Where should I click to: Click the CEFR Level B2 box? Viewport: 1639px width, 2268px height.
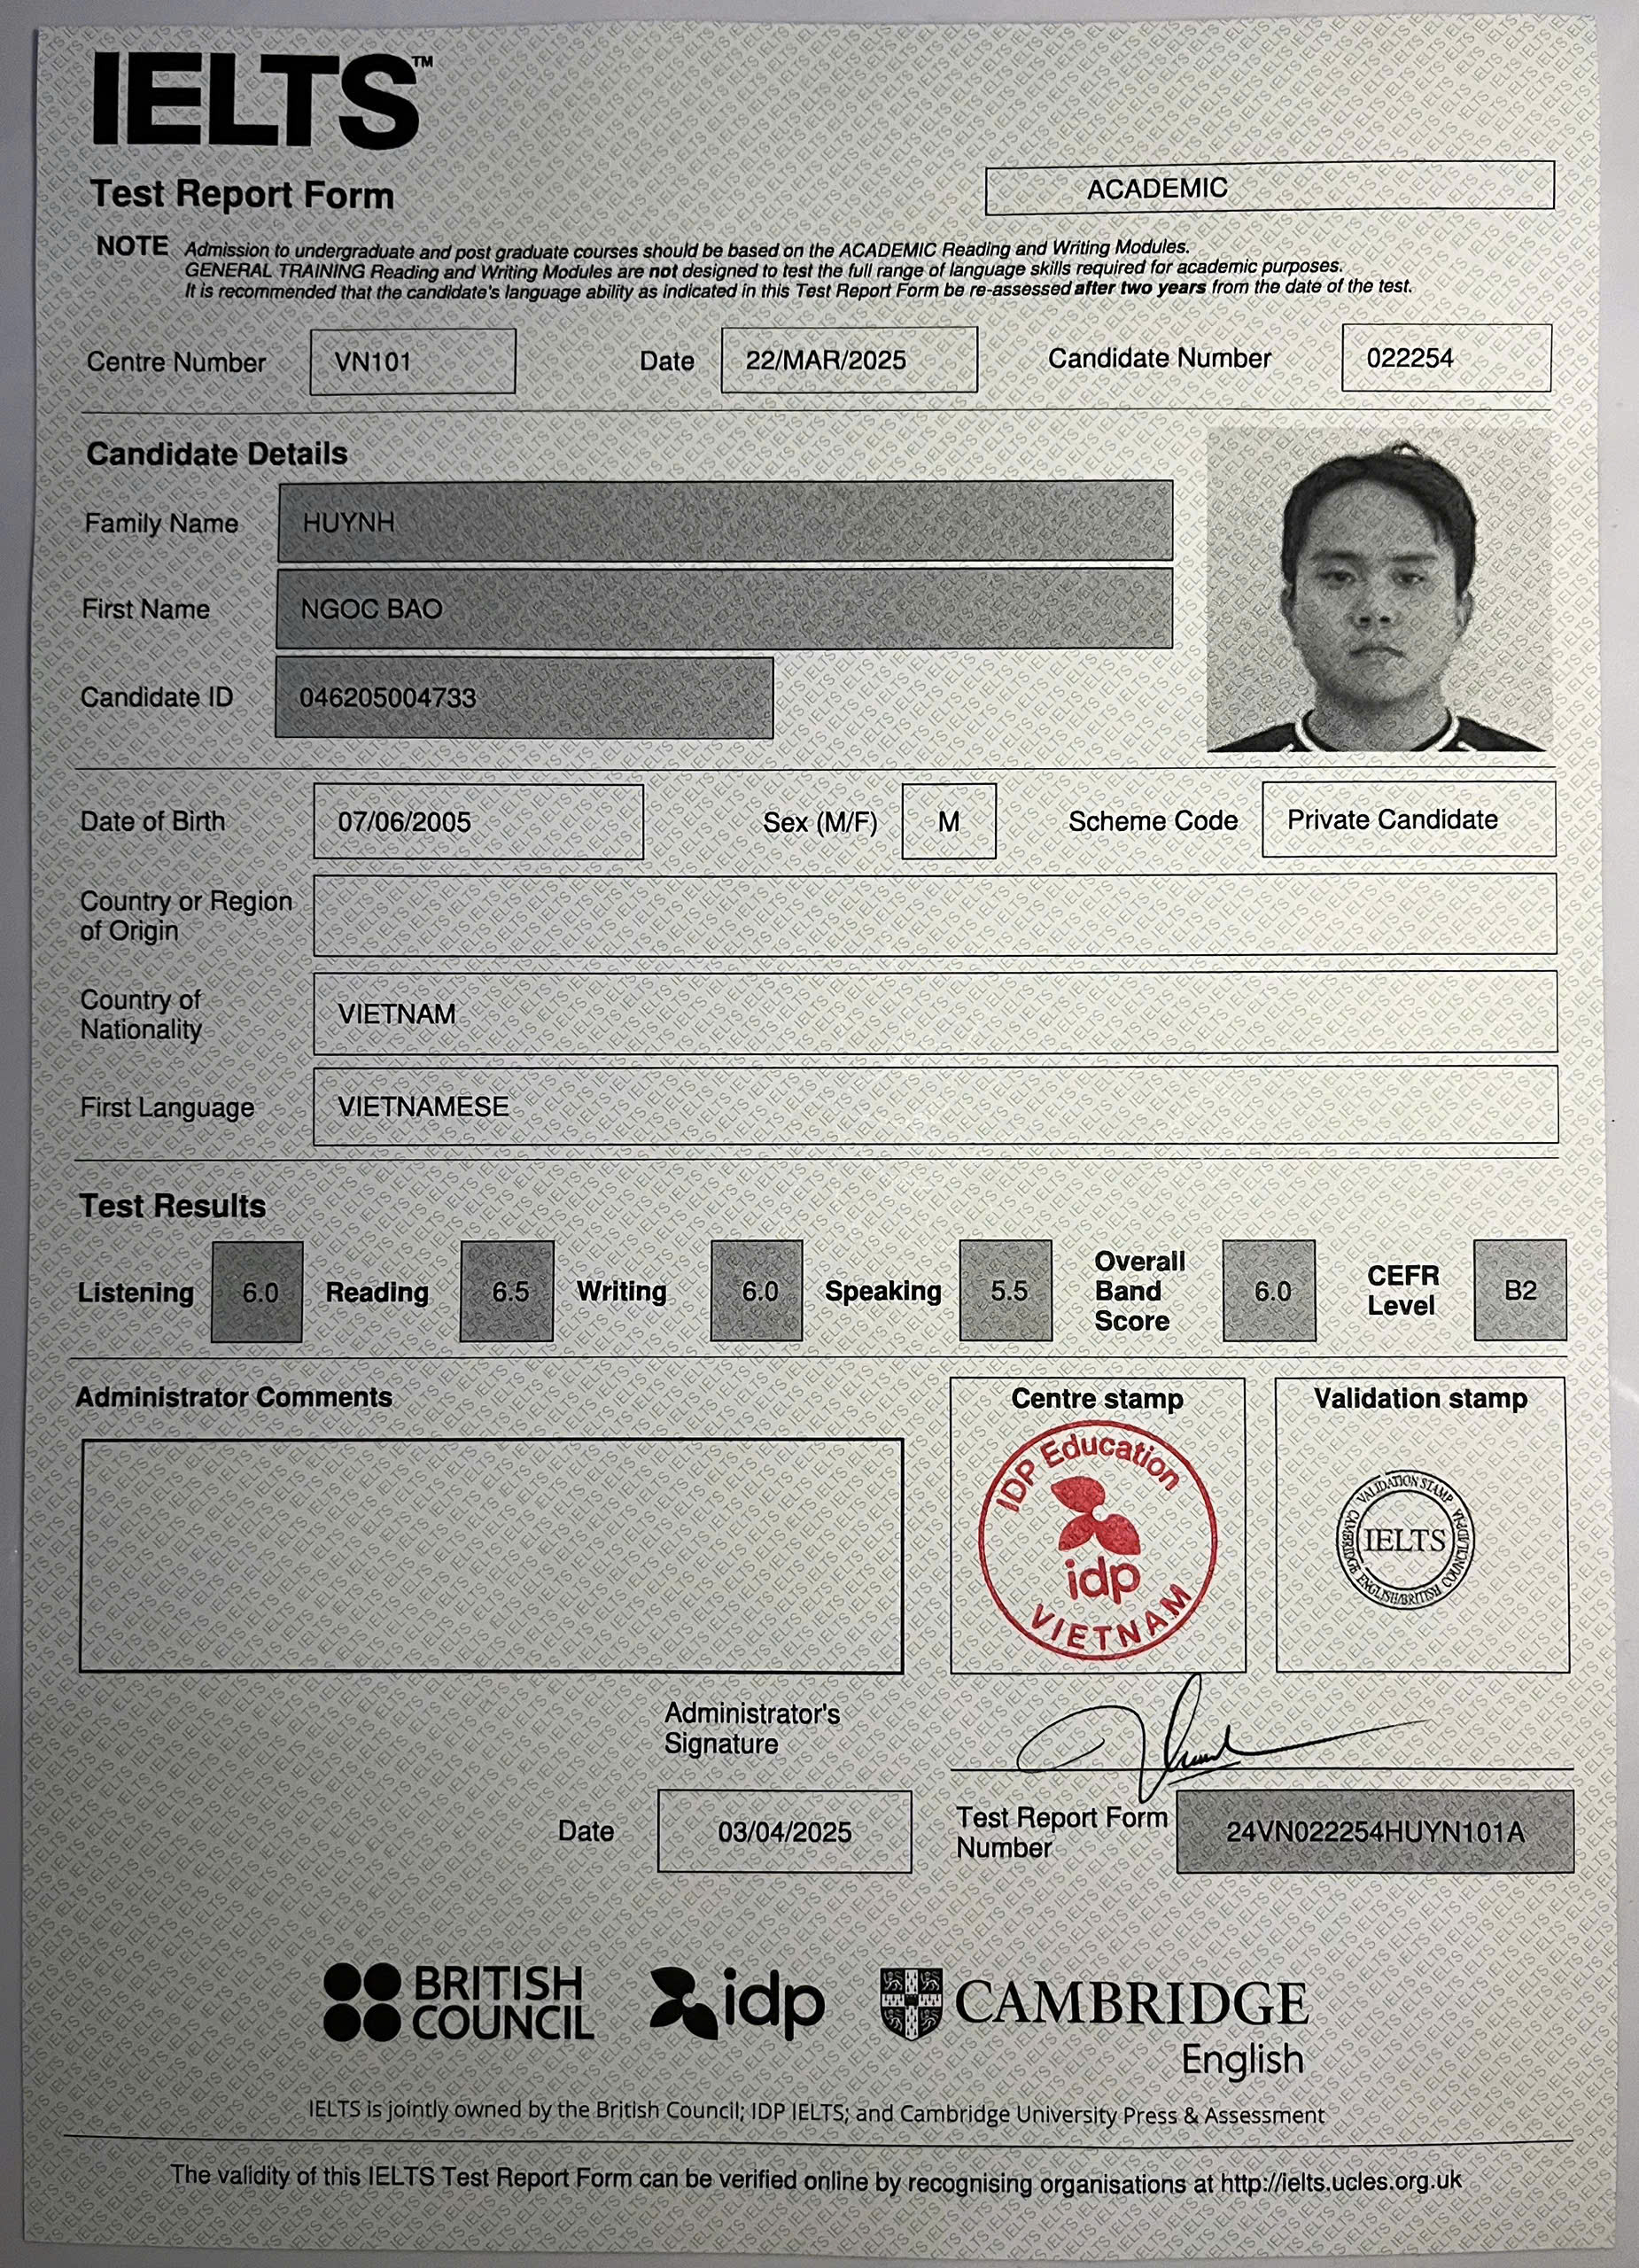(x=1519, y=1290)
